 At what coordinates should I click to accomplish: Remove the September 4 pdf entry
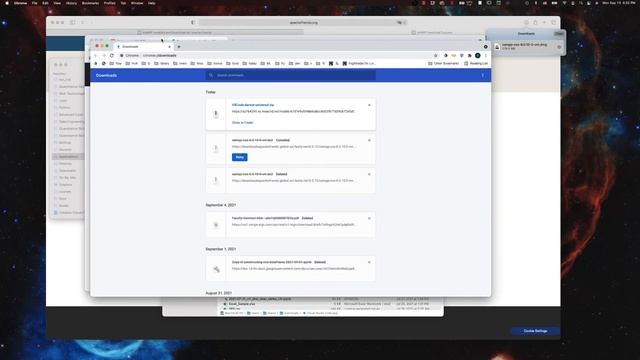pyautogui.click(x=369, y=218)
